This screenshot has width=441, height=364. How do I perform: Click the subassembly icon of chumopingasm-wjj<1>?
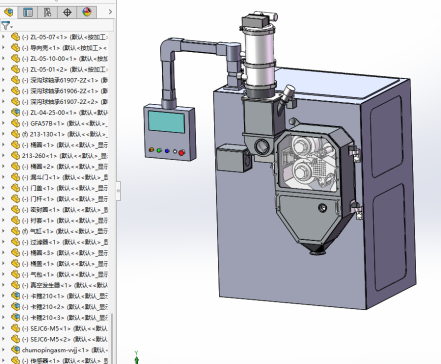tap(15, 350)
